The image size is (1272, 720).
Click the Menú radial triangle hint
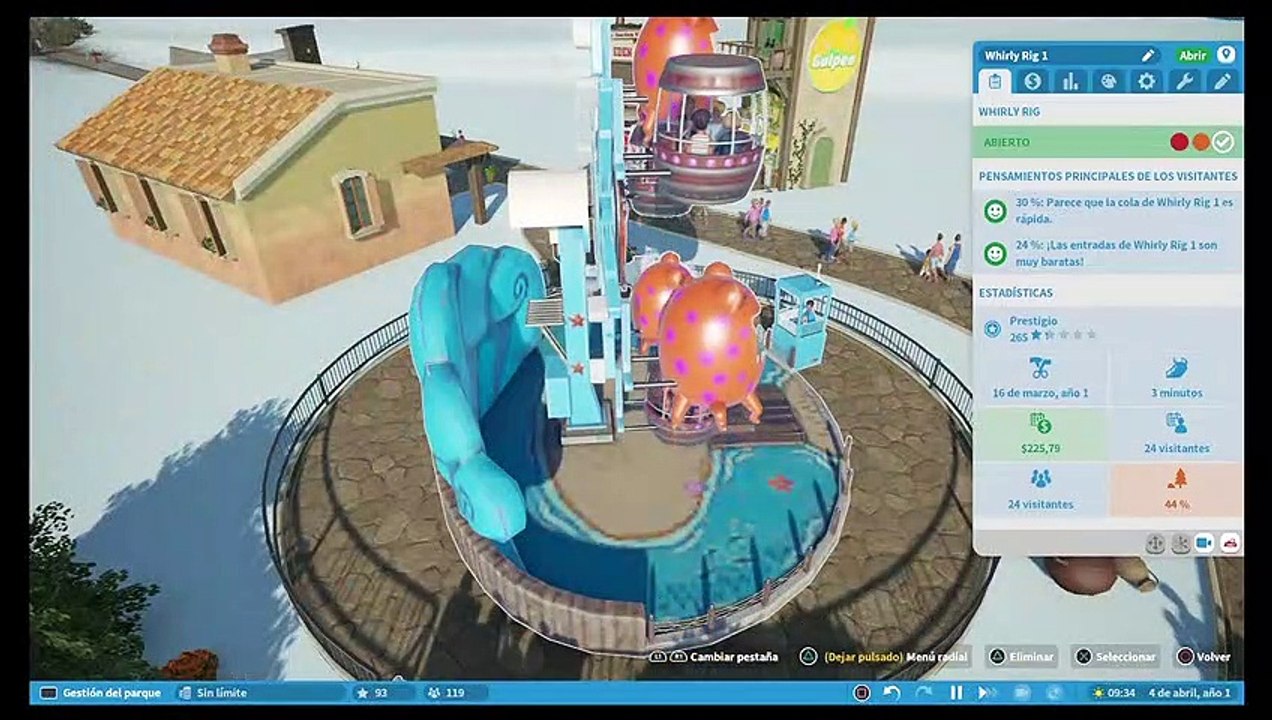[x=883, y=657]
